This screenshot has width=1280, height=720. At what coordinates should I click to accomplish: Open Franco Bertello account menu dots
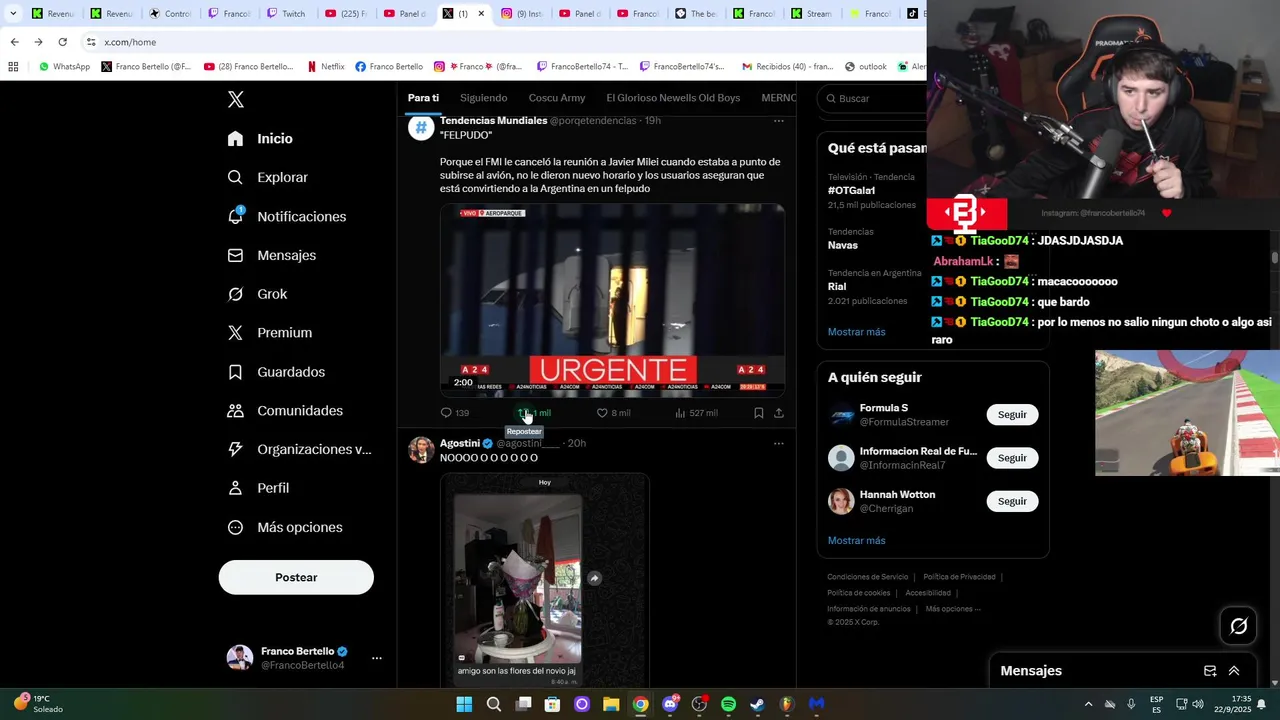click(377, 658)
